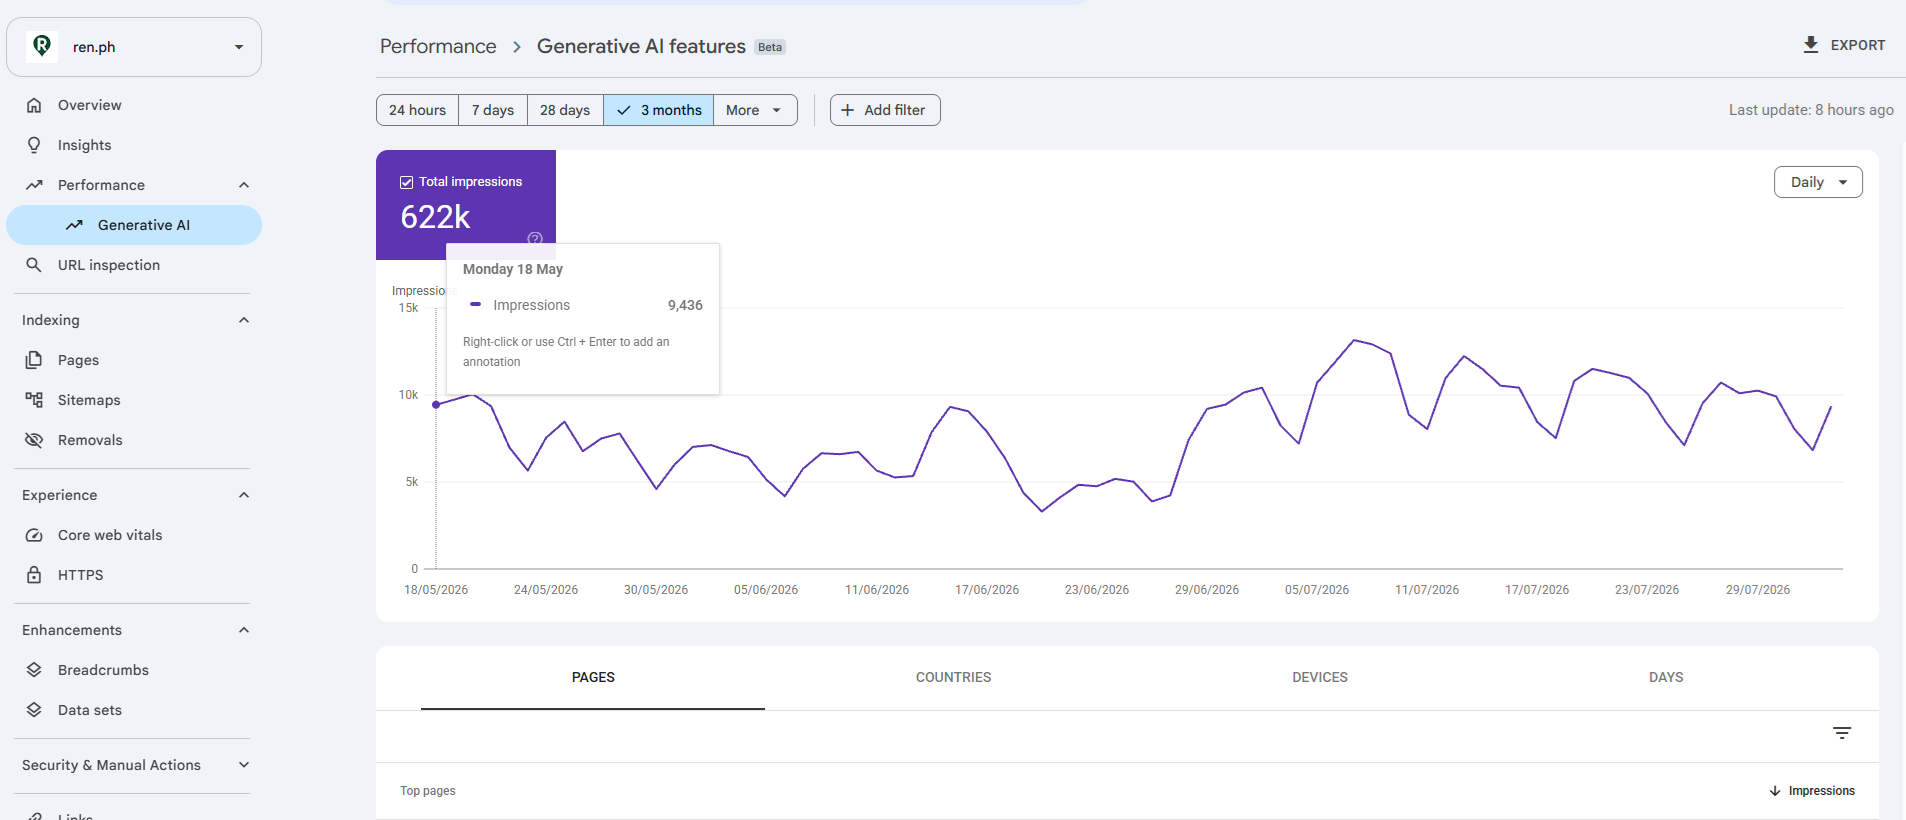
Task: Click the URL inspection magnifier icon
Action: click(x=34, y=265)
